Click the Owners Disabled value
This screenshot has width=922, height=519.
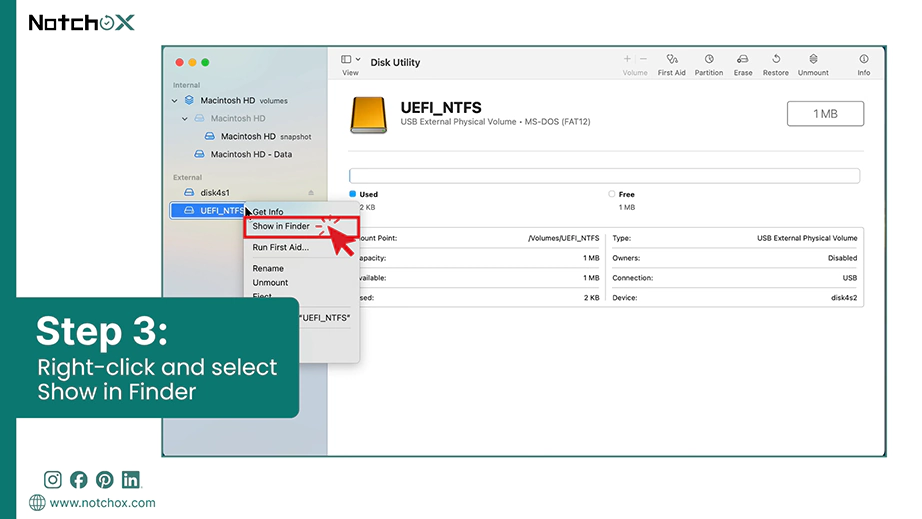pos(842,258)
